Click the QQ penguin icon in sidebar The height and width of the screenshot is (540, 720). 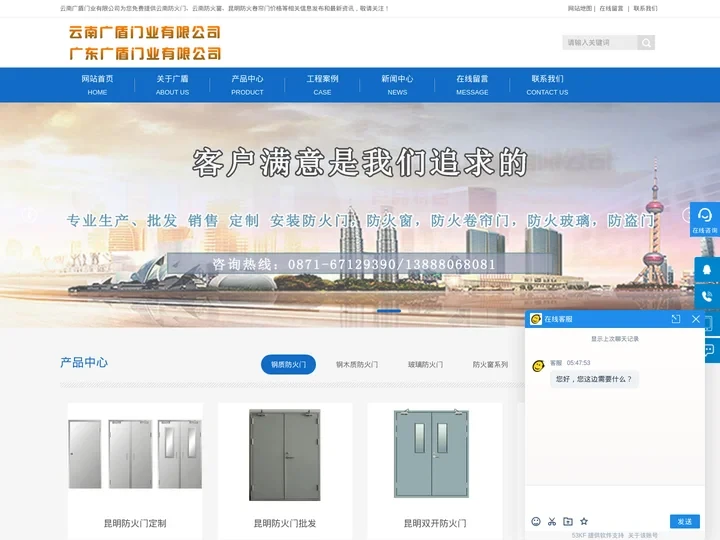707,270
